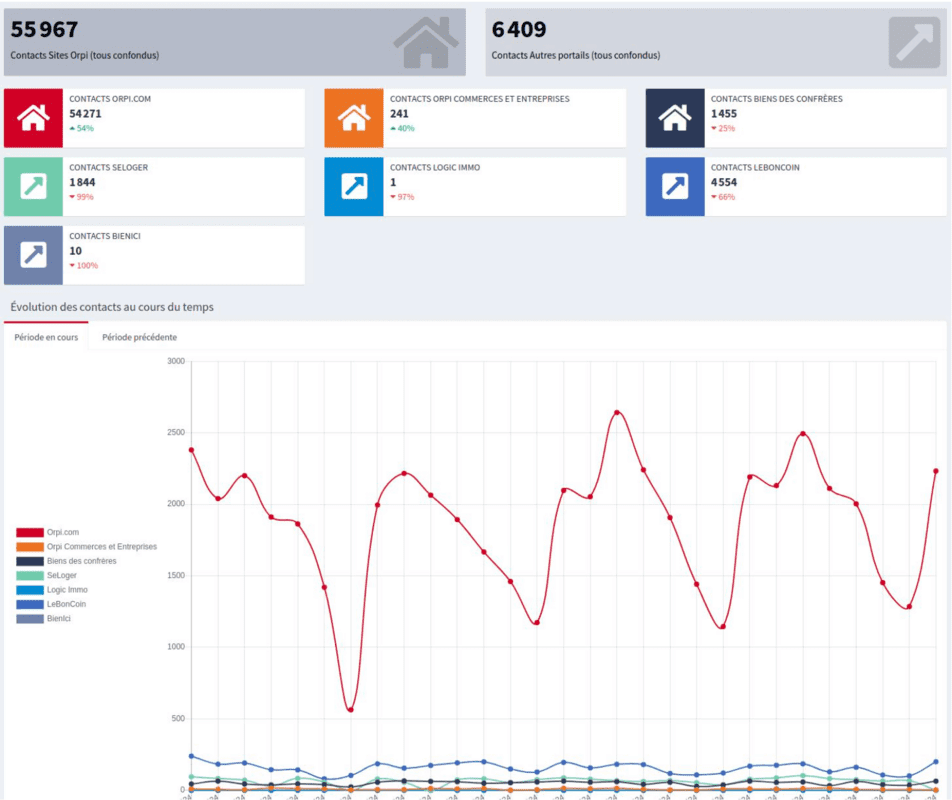Click the green SeLoger arrow icon
The height and width of the screenshot is (800, 952).
coord(34,186)
